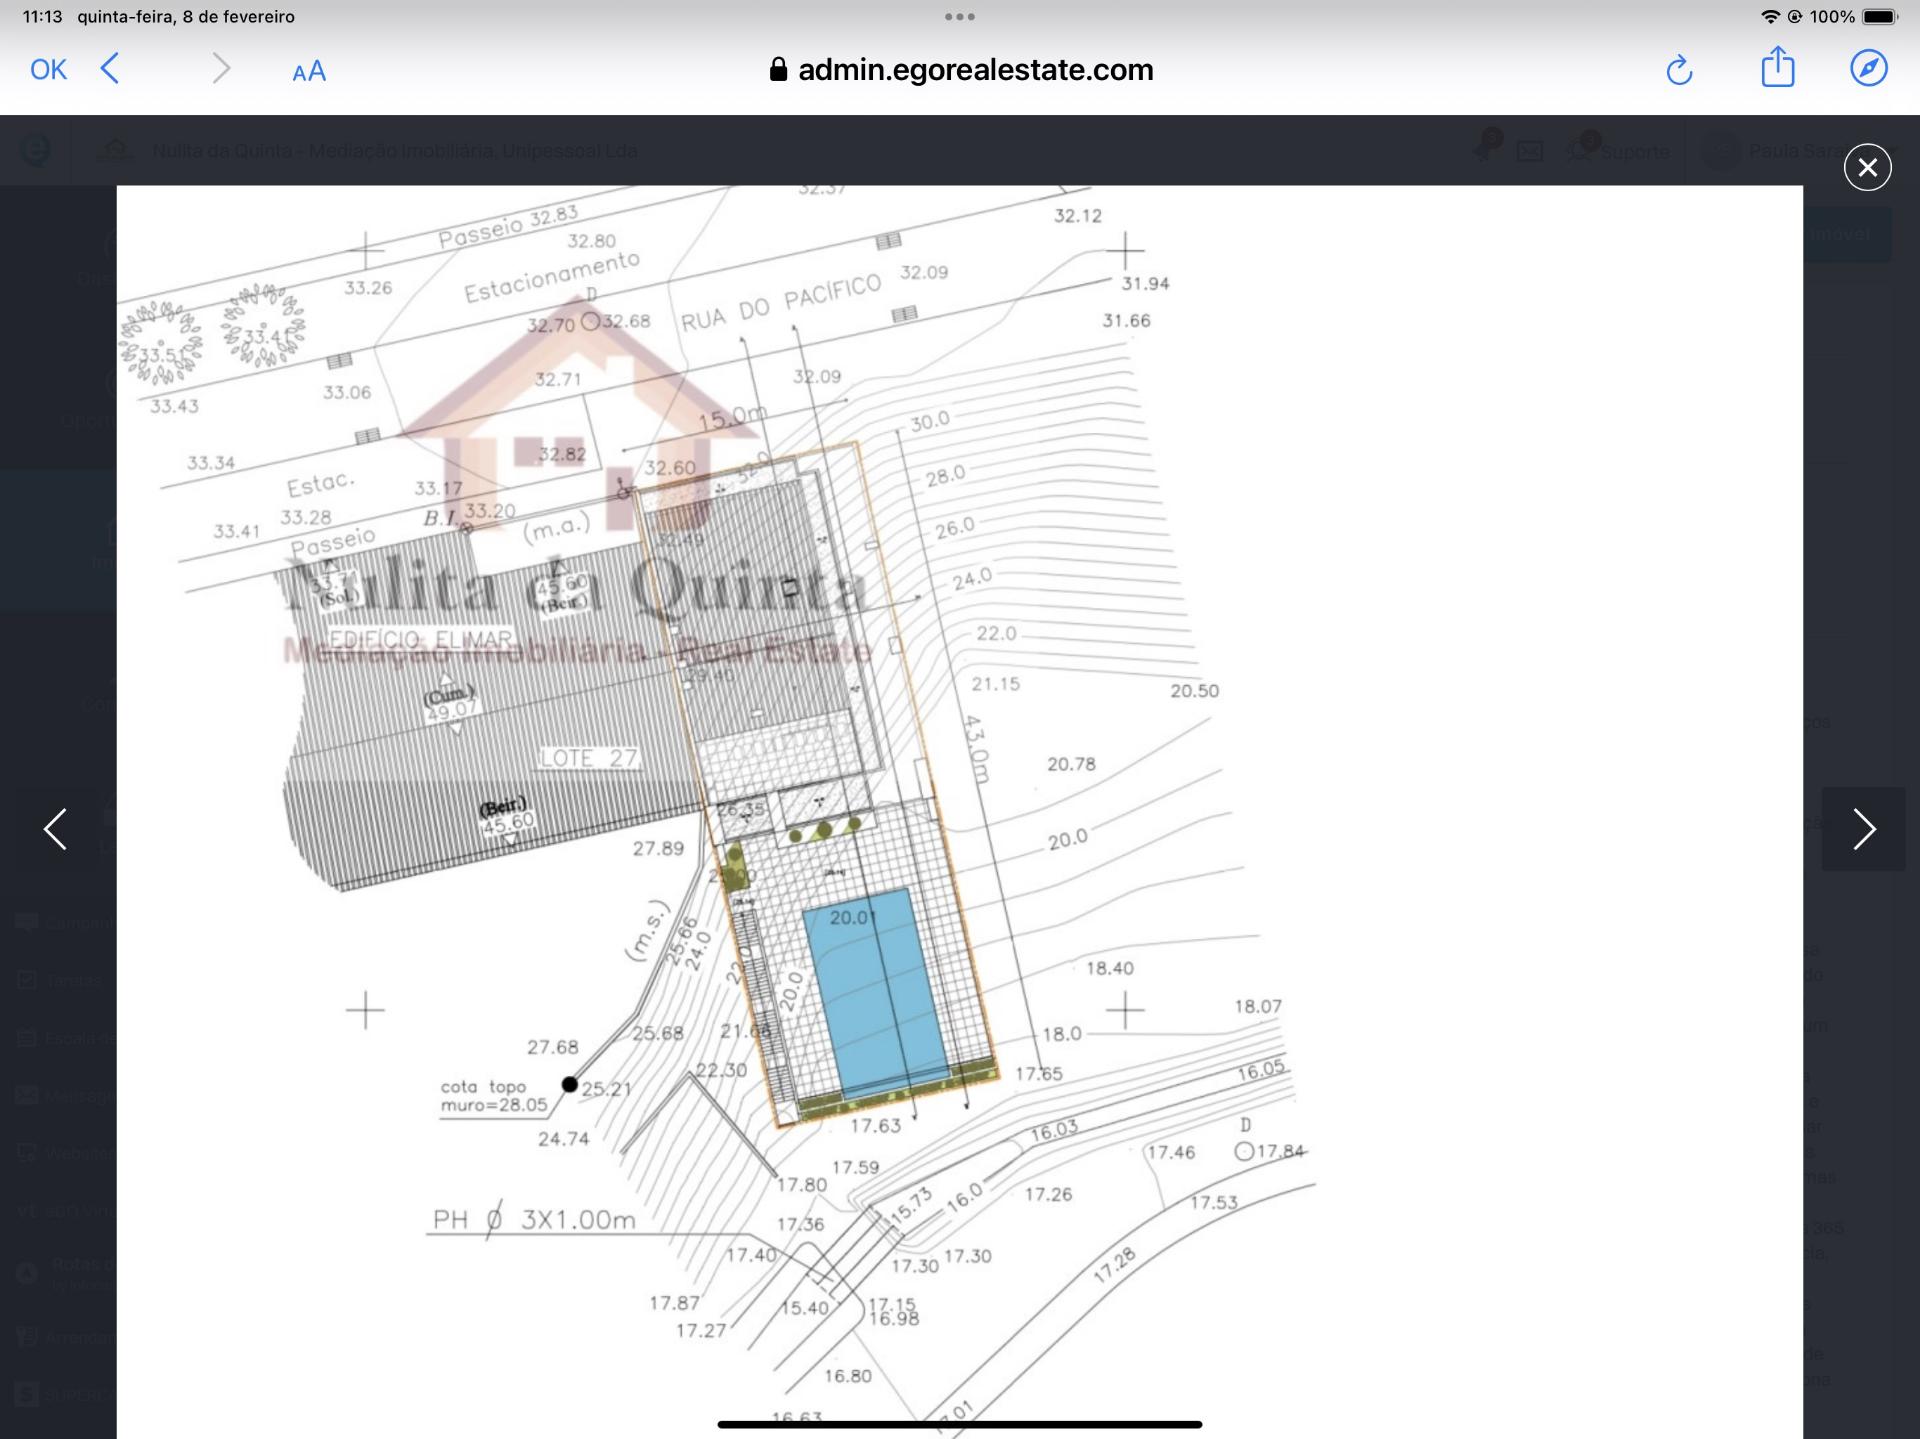Click the Suporte link in the header
The height and width of the screenshot is (1439, 1920).
pos(1634,152)
